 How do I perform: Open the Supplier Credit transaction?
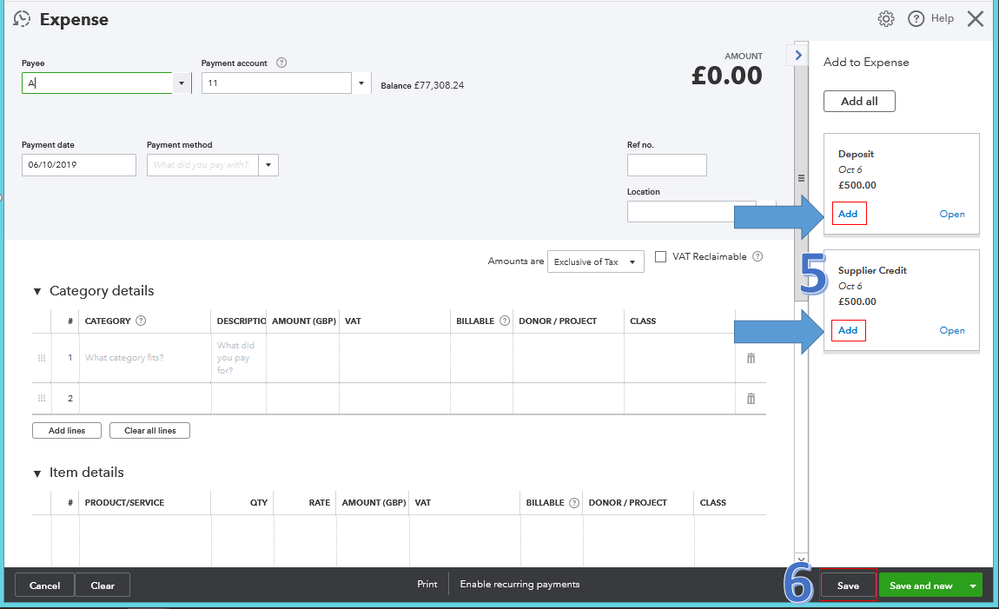tap(952, 331)
